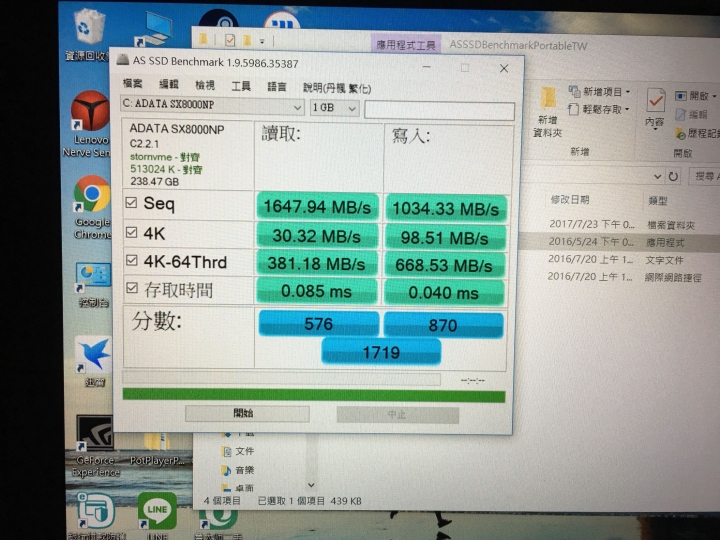
Task: Open PotPlayer desktop shortcut
Action: (157, 450)
